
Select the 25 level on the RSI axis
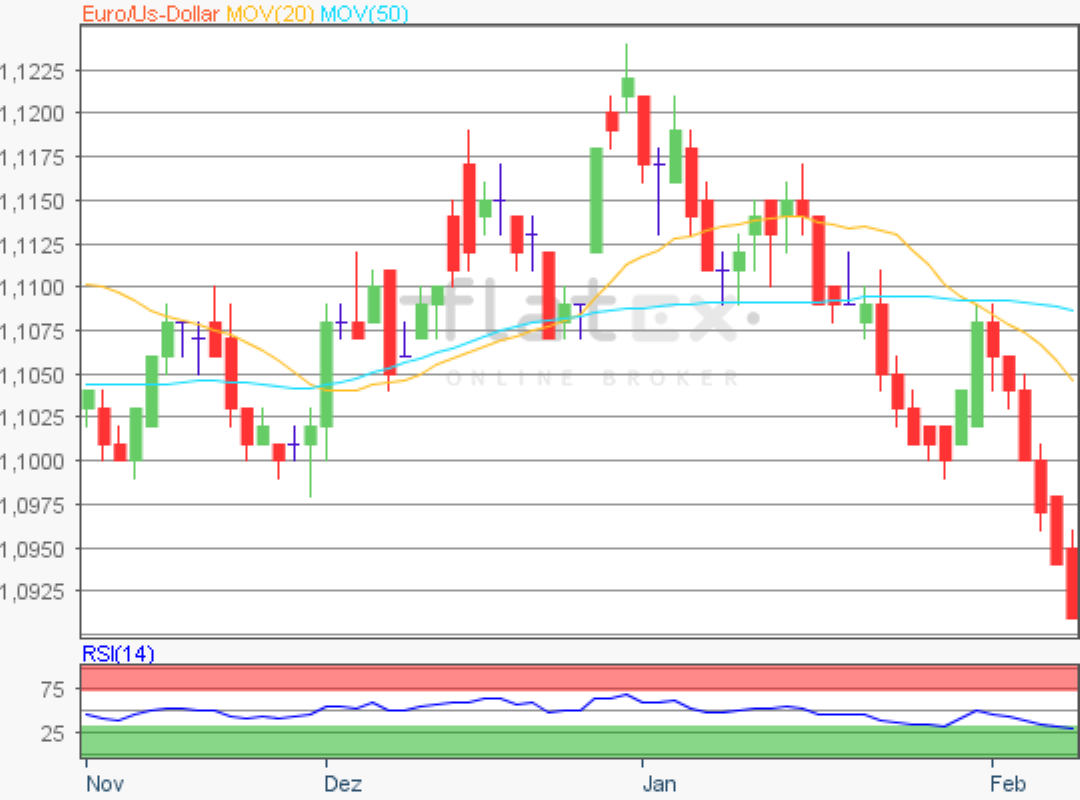[52, 733]
